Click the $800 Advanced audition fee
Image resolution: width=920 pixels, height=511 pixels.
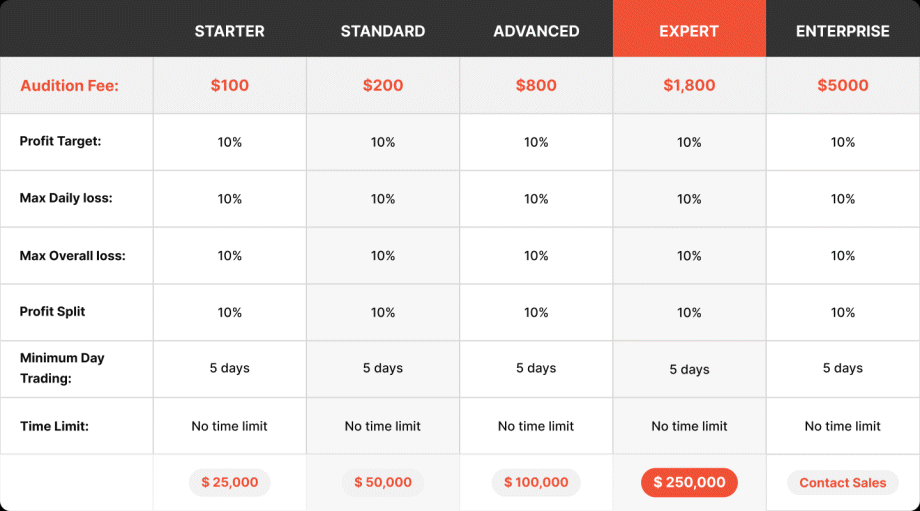point(536,86)
